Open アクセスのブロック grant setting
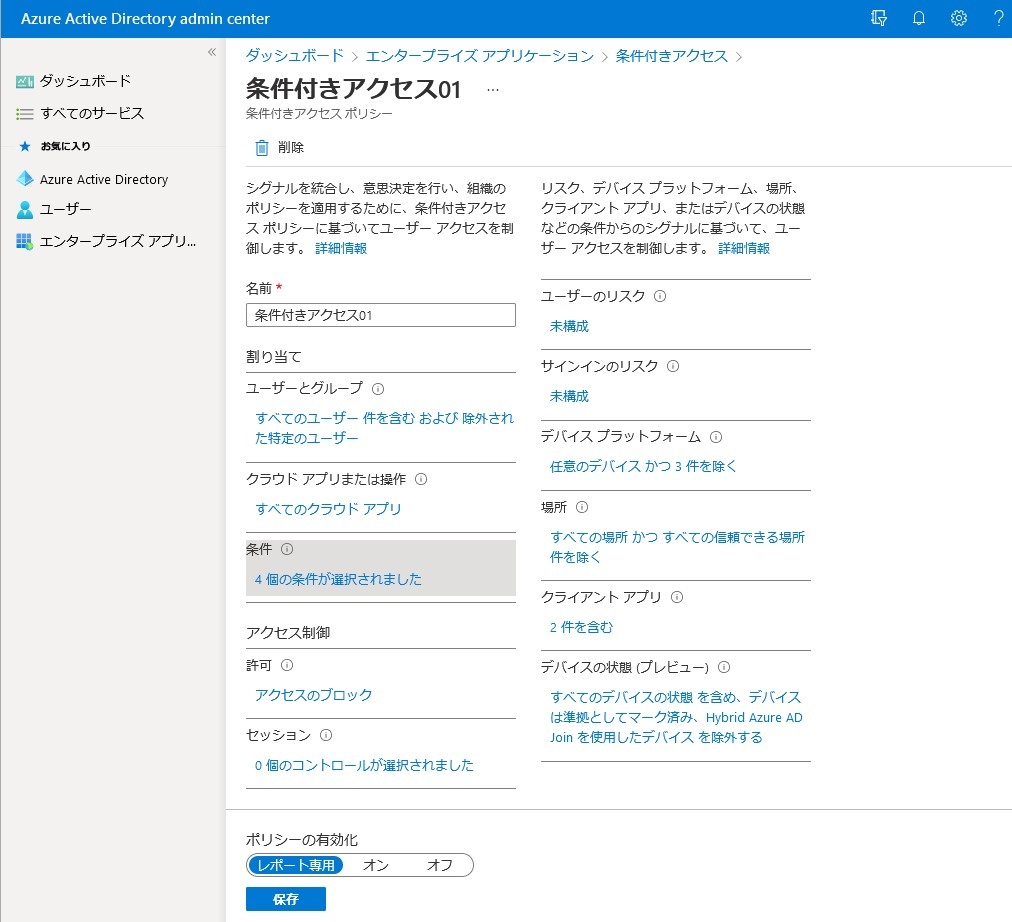 pos(314,696)
